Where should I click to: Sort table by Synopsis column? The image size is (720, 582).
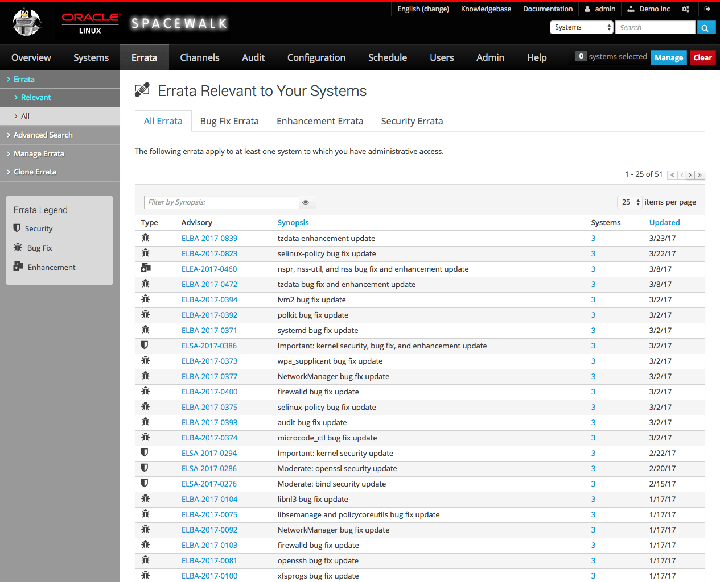[x=292, y=222]
